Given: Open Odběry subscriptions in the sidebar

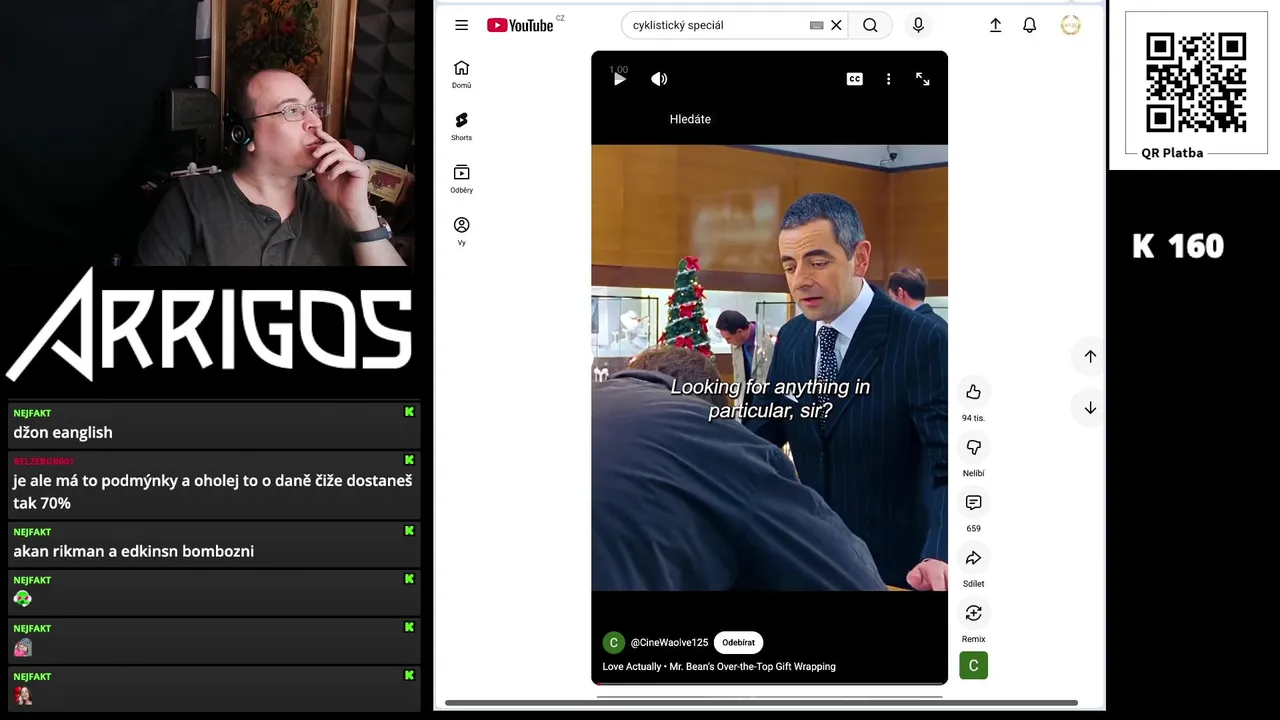Looking at the screenshot, I should pos(461,179).
